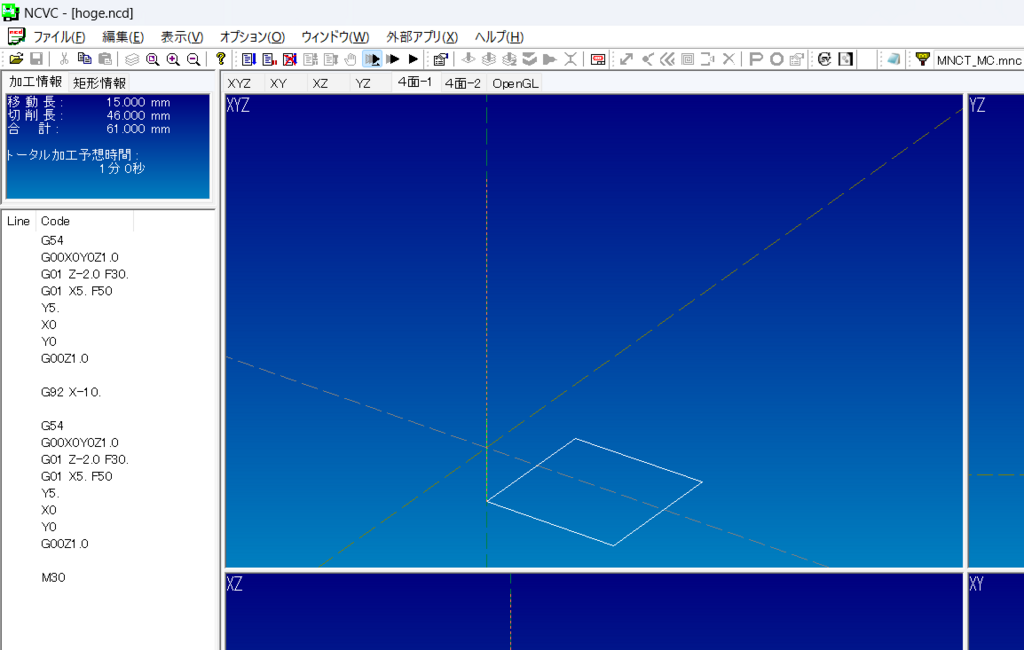Viewport: 1024px width, 650px height.
Task: Click the 1分 0秒 estimated time value
Action: click(x=121, y=168)
